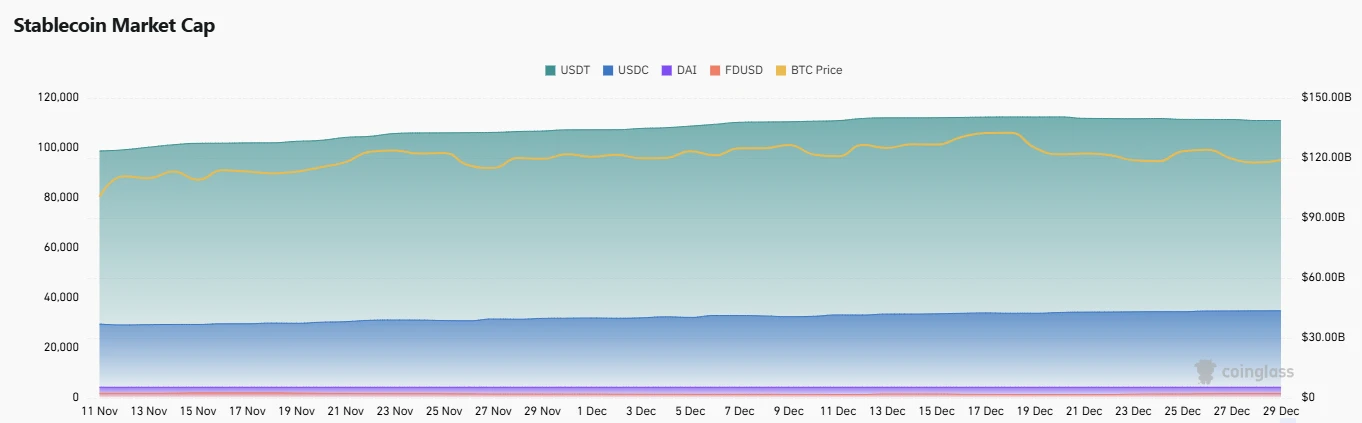Click the $150.00B right axis label
The width and height of the screenshot is (1362, 423).
tap(1326, 98)
